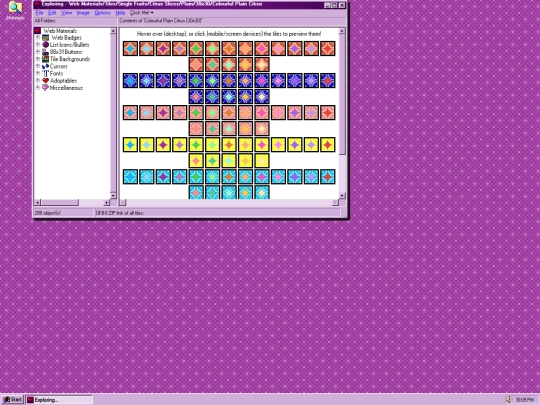Open the File menu
The height and width of the screenshot is (405, 540).
(x=39, y=13)
